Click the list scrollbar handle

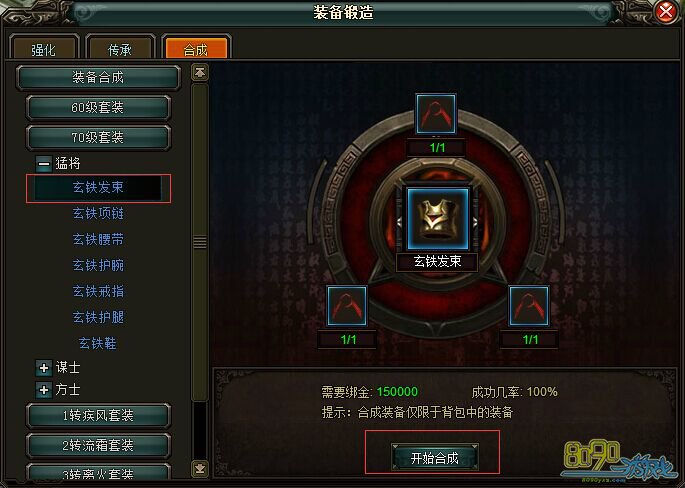point(200,242)
